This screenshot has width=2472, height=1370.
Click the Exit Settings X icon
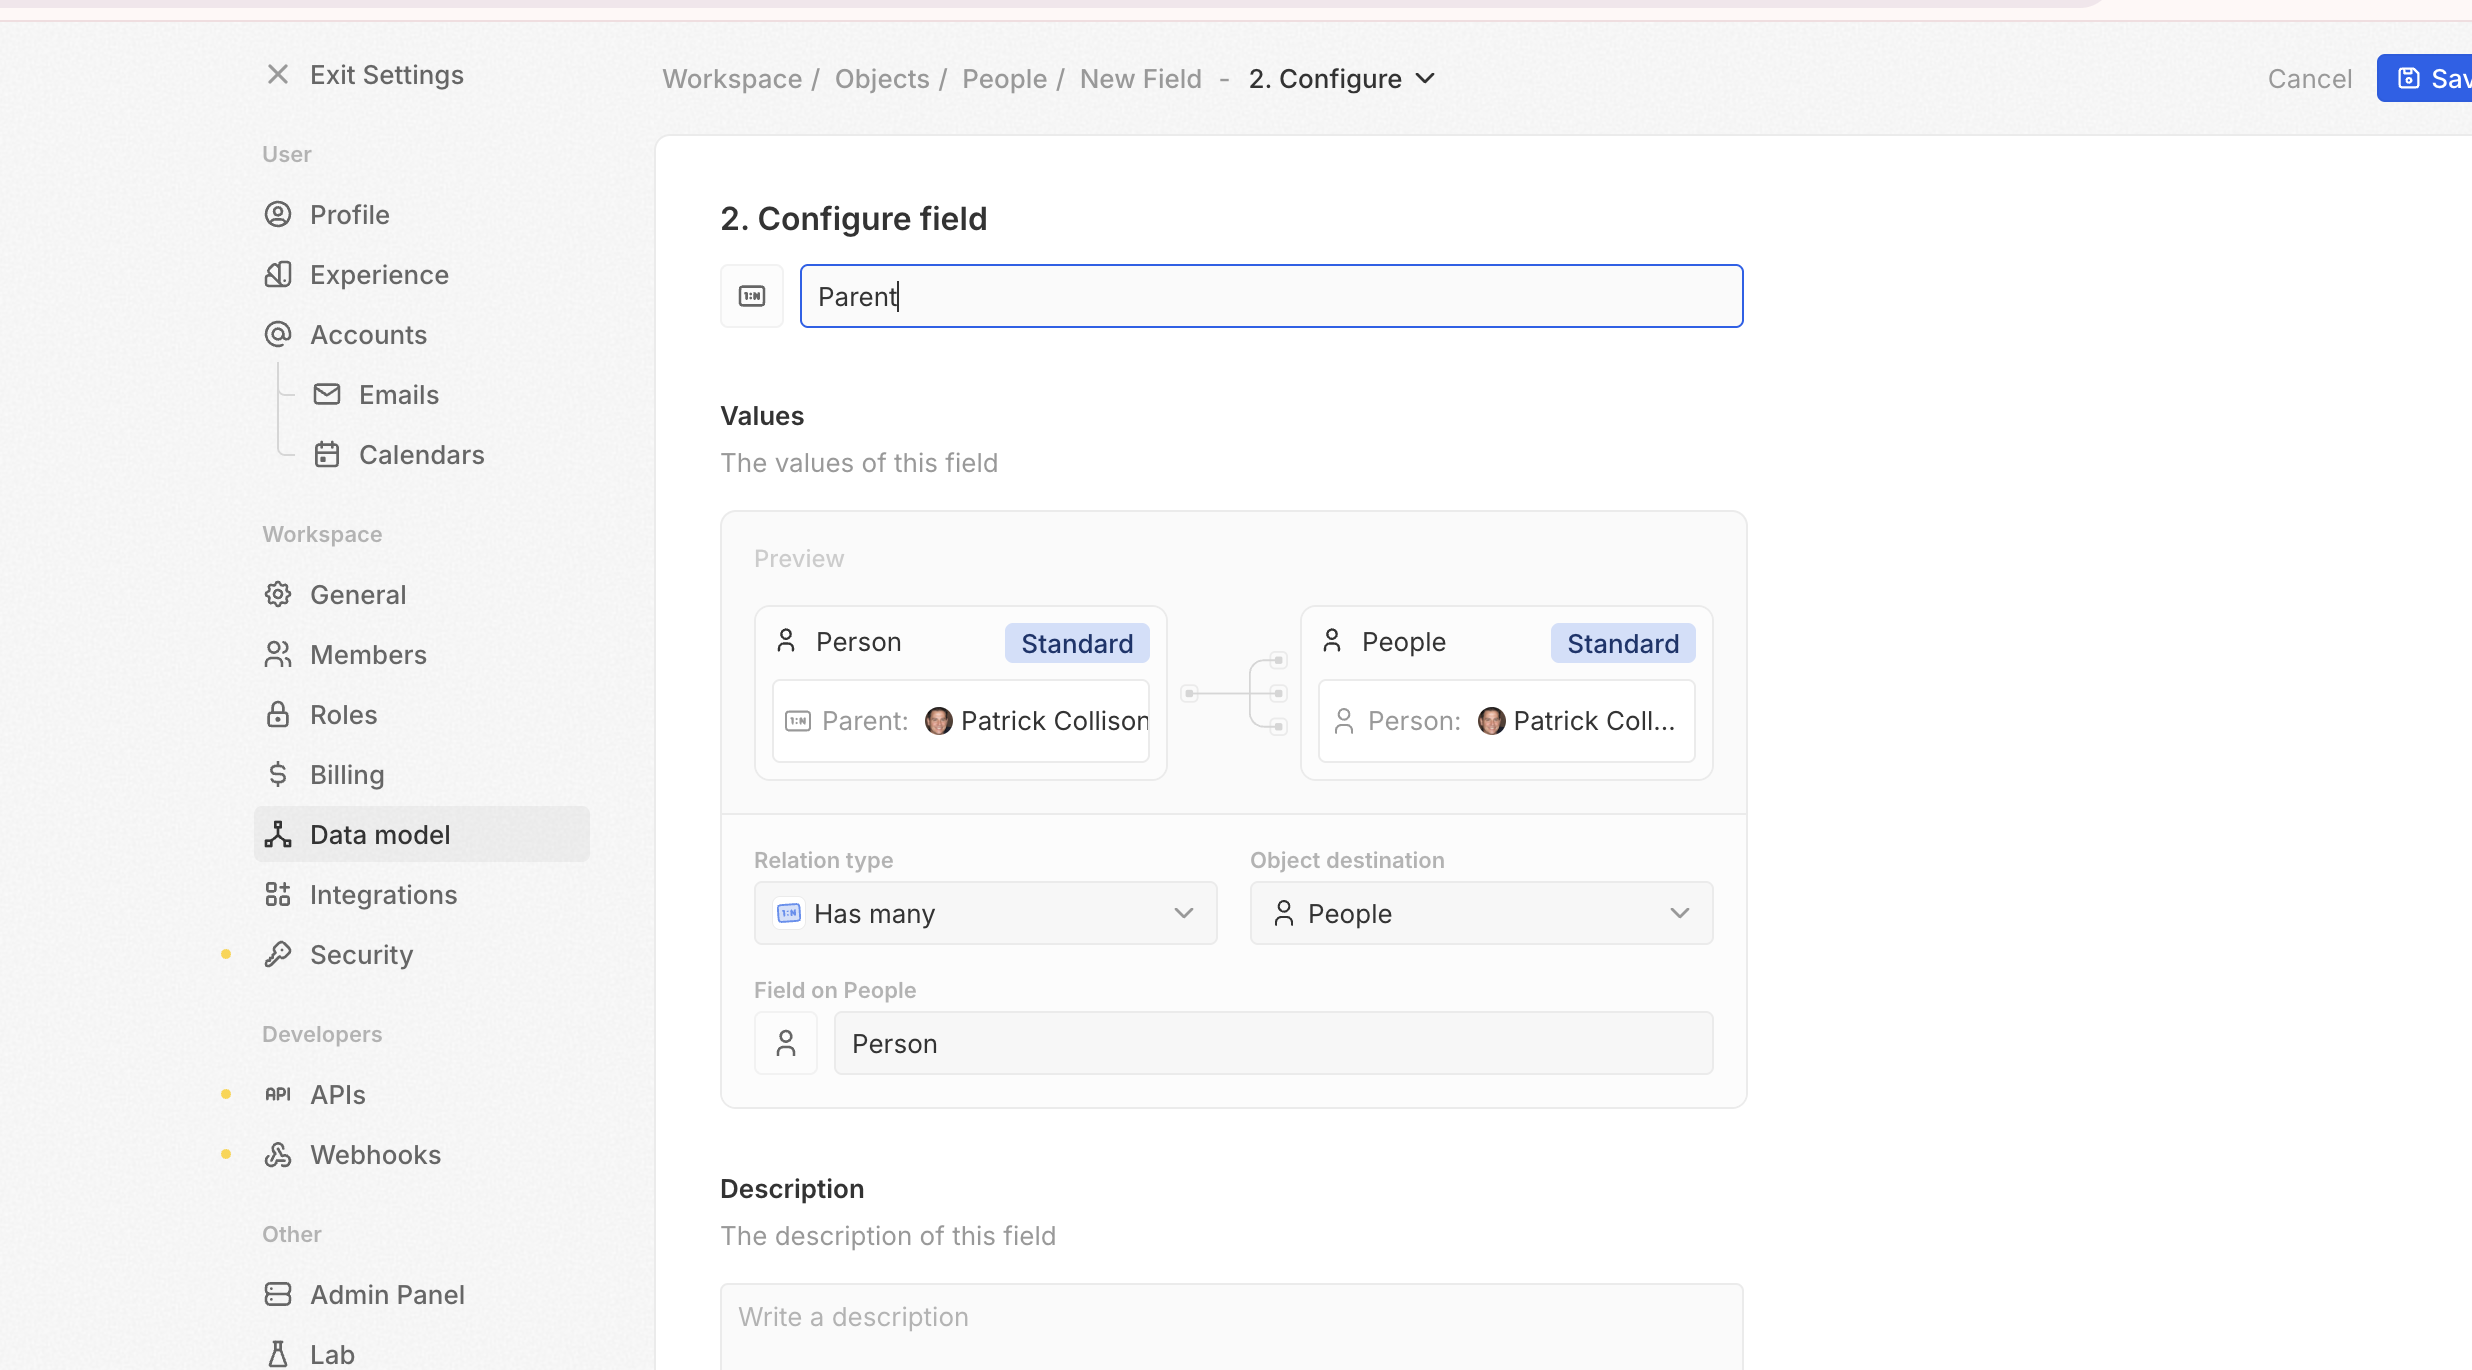click(278, 75)
